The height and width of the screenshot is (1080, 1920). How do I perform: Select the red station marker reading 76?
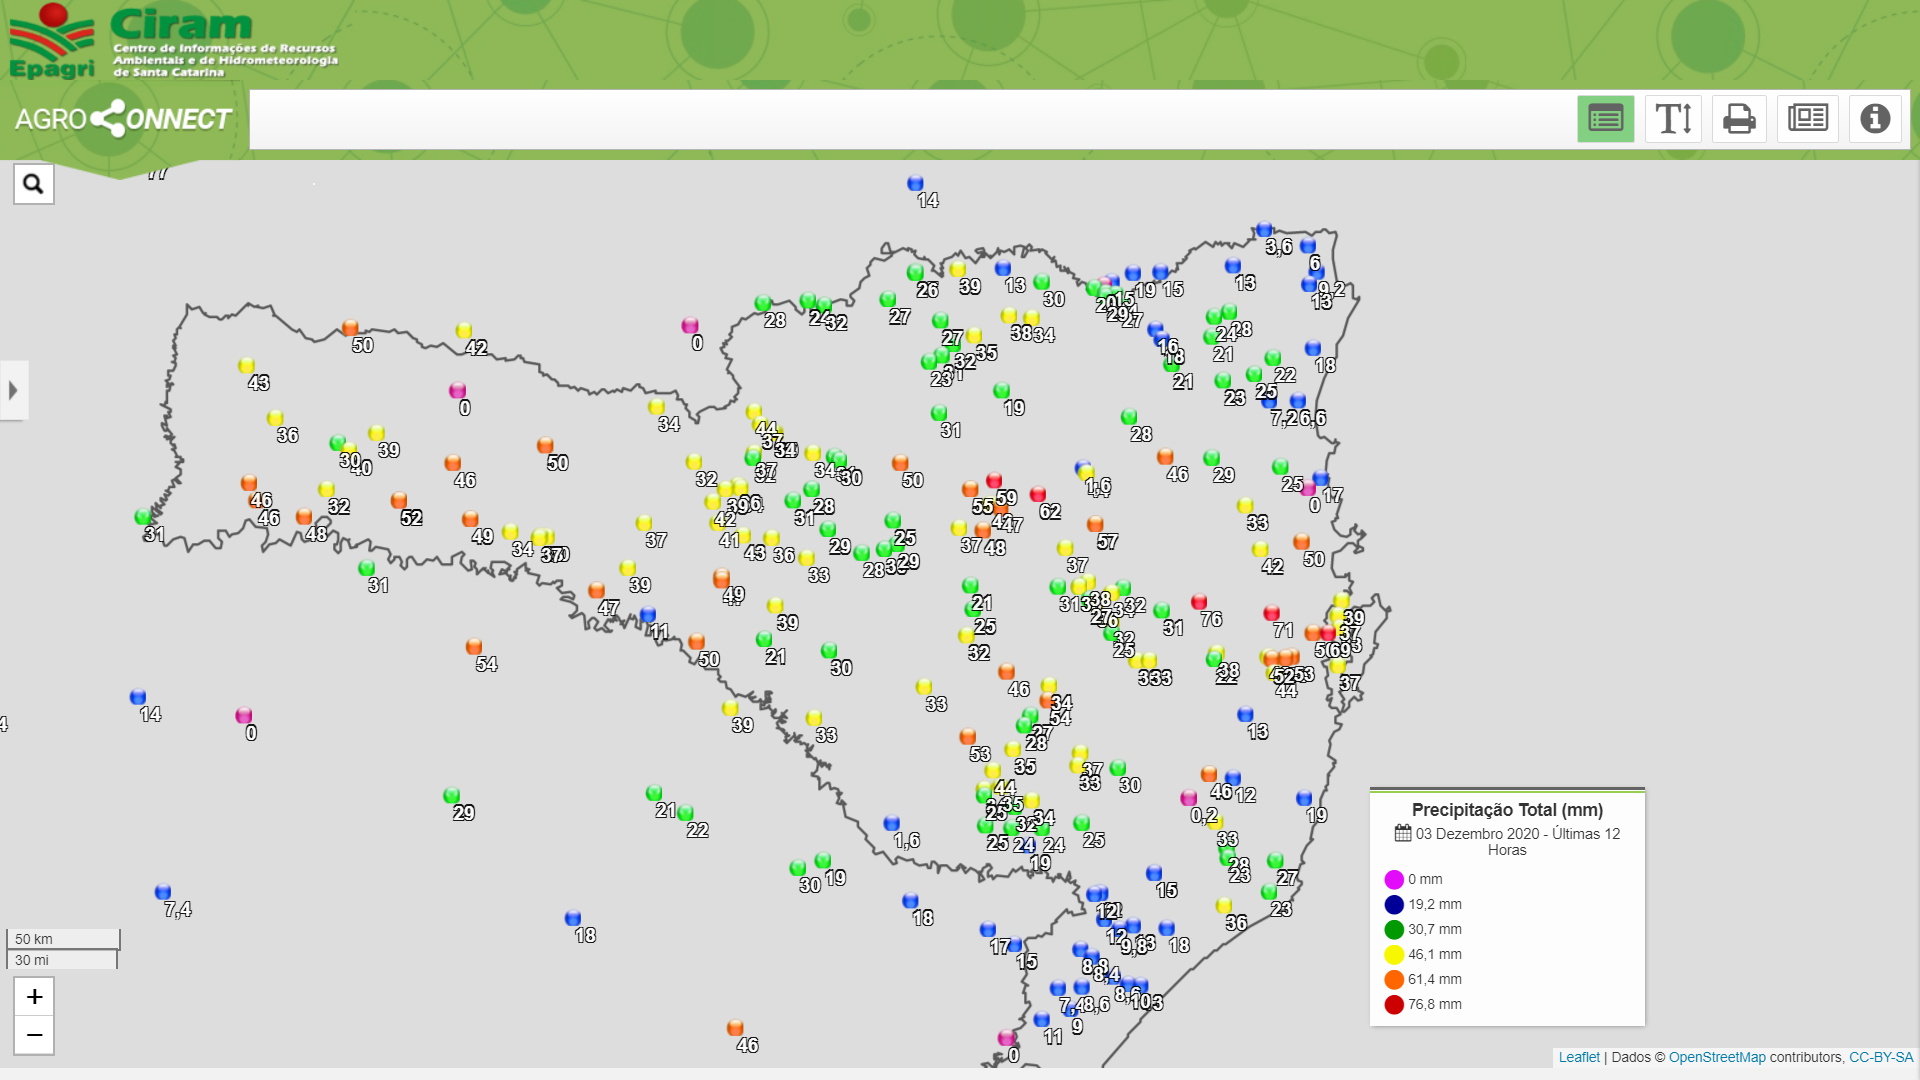[1199, 602]
